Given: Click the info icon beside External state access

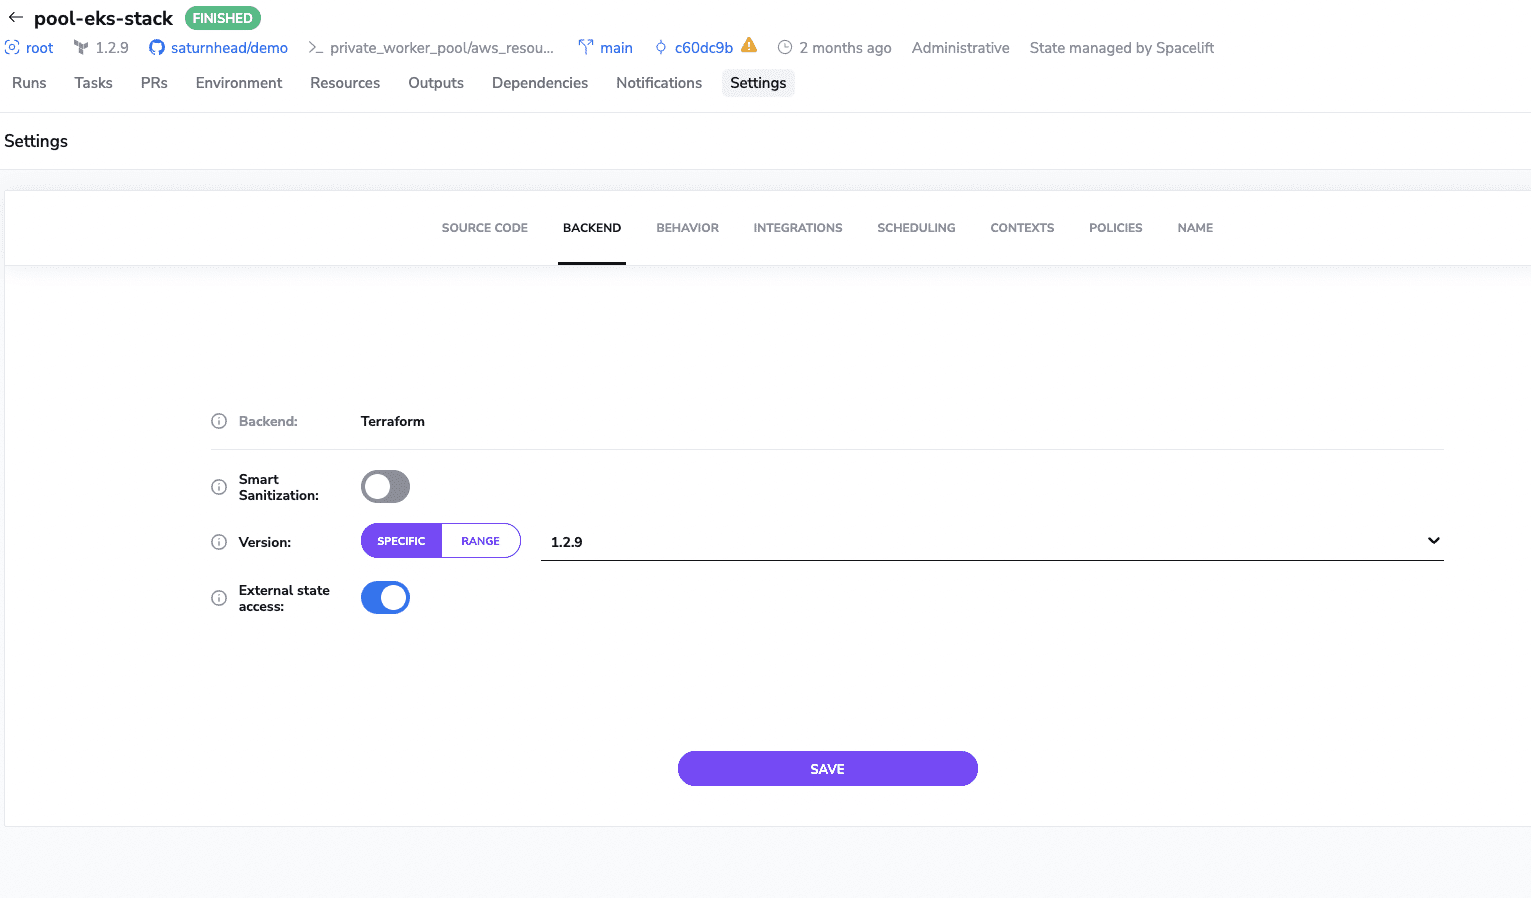Looking at the screenshot, I should pyautogui.click(x=219, y=598).
